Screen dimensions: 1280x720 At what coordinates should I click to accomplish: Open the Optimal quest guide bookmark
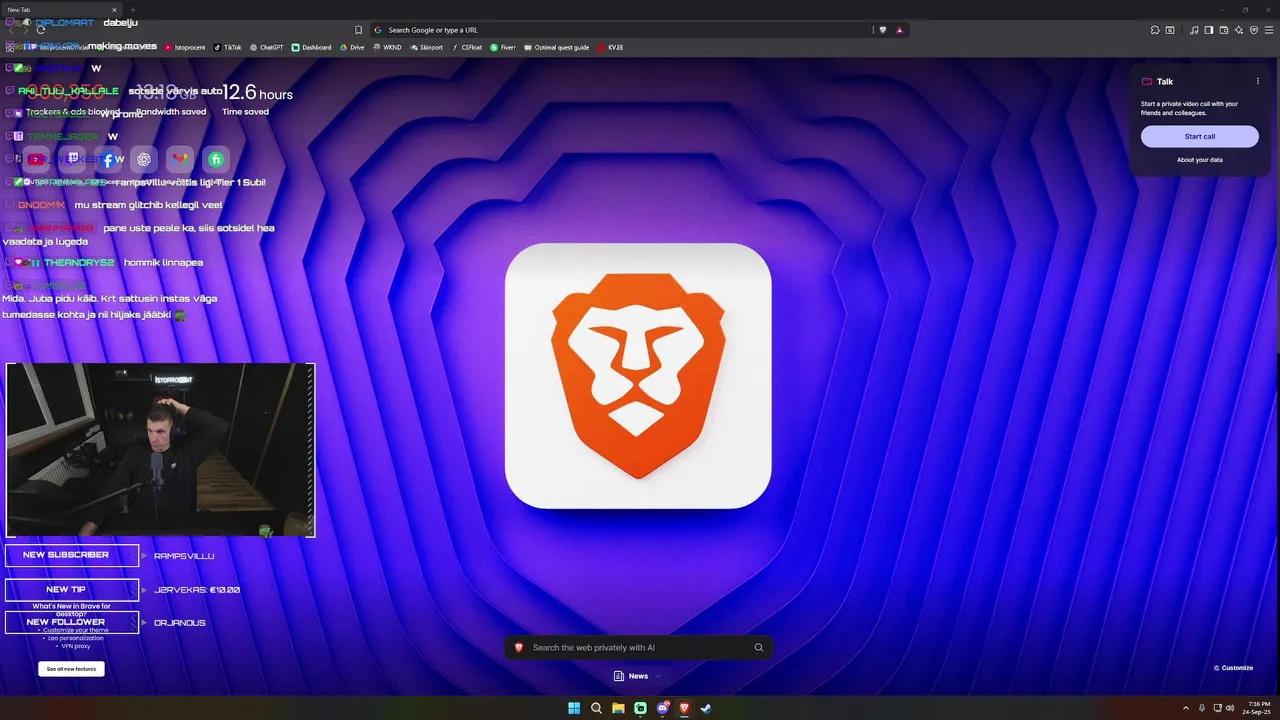557,47
